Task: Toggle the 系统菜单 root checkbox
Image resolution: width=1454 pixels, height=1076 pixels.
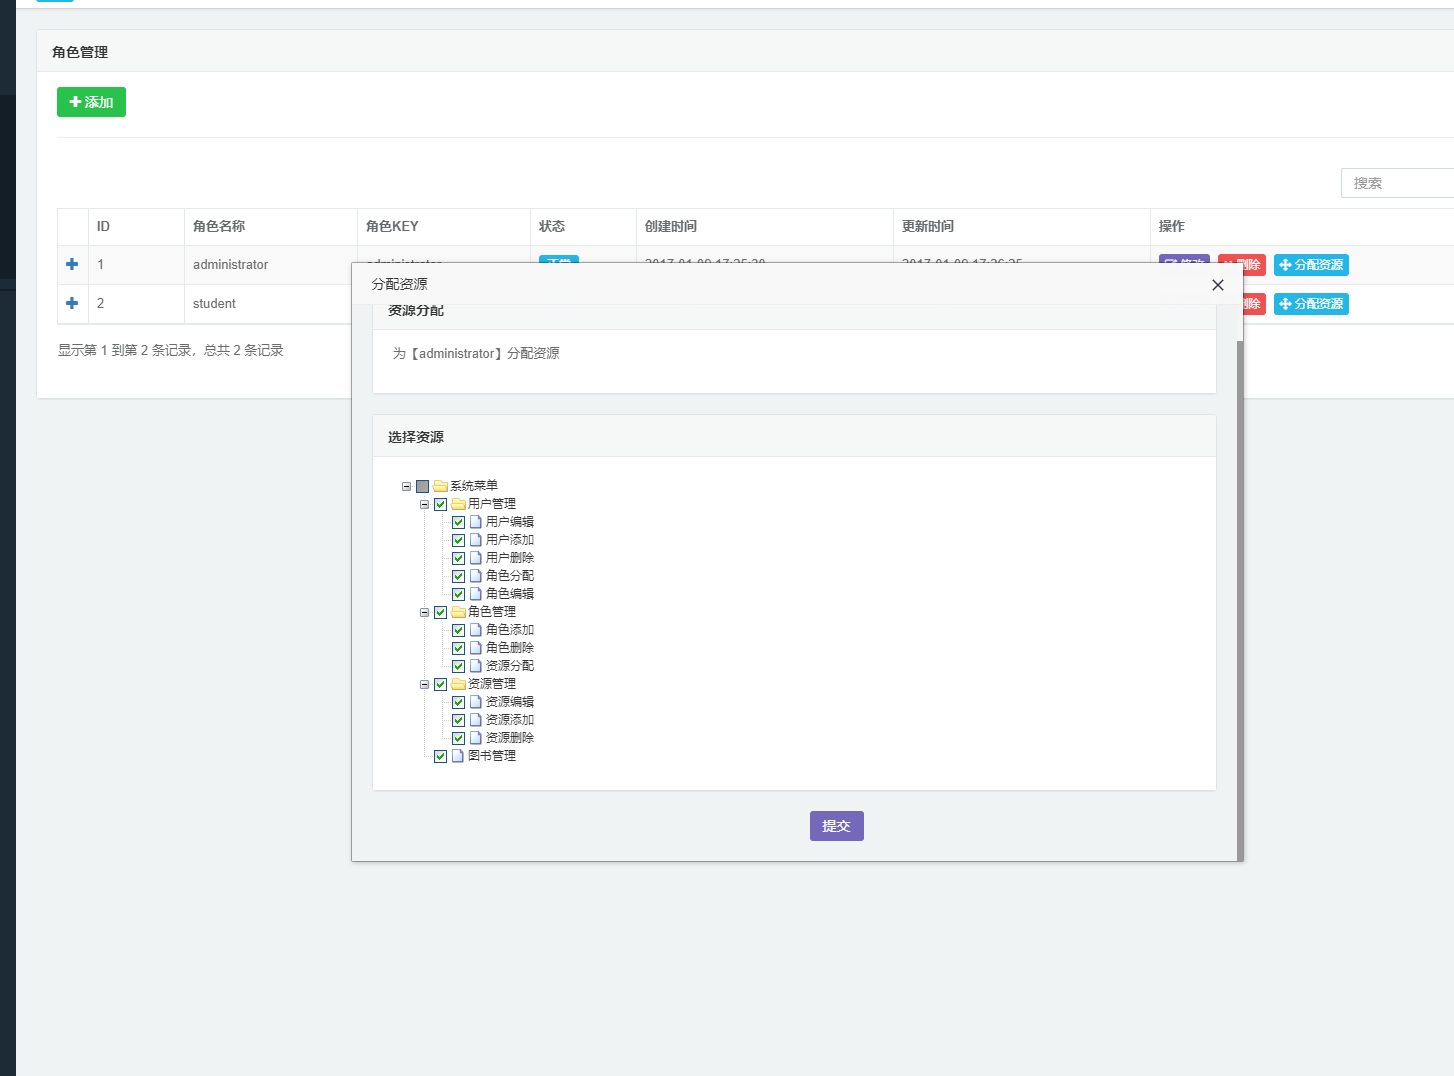Action: click(422, 486)
